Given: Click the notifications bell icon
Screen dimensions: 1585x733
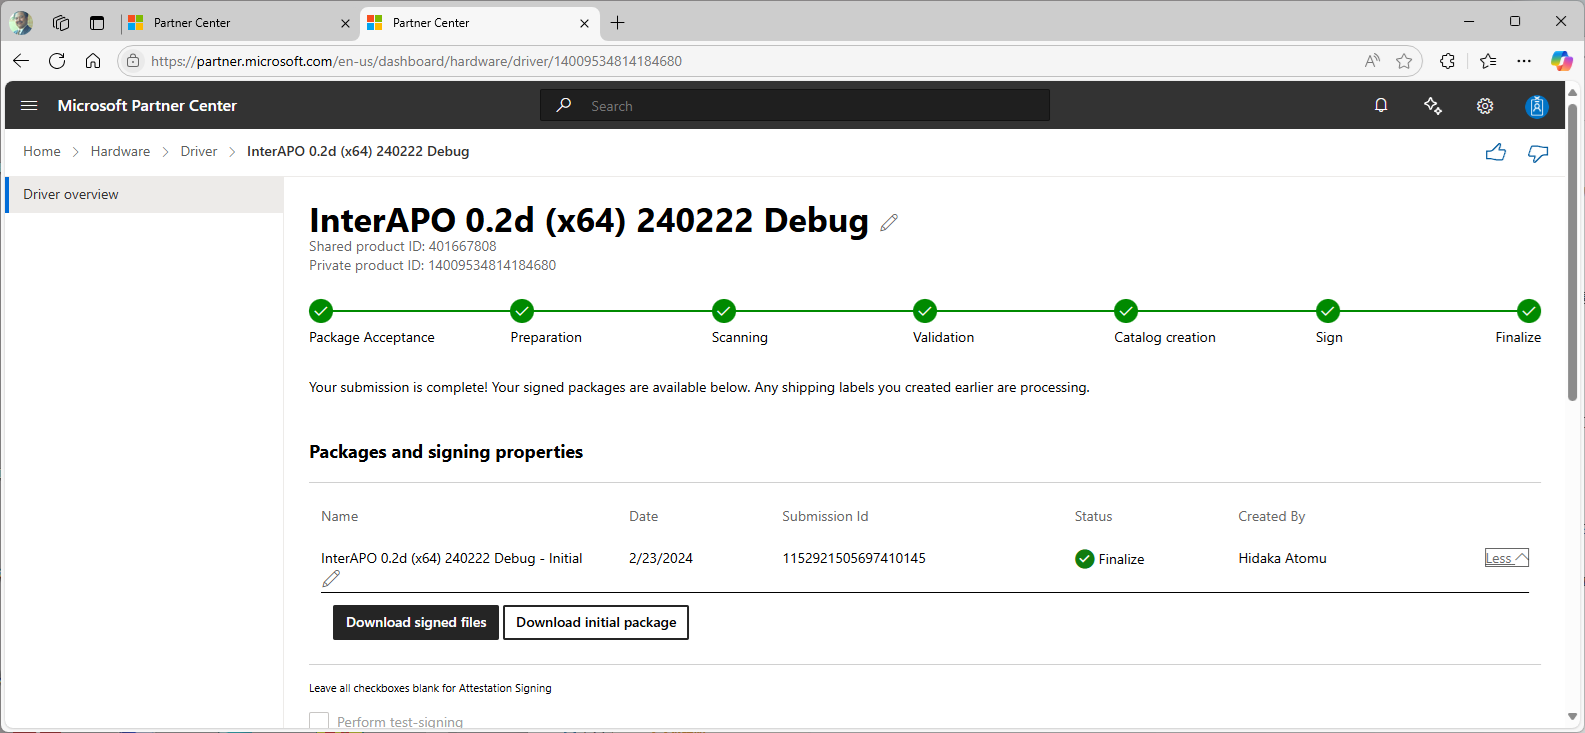Looking at the screenshot, I should [x=1381, y=105].
